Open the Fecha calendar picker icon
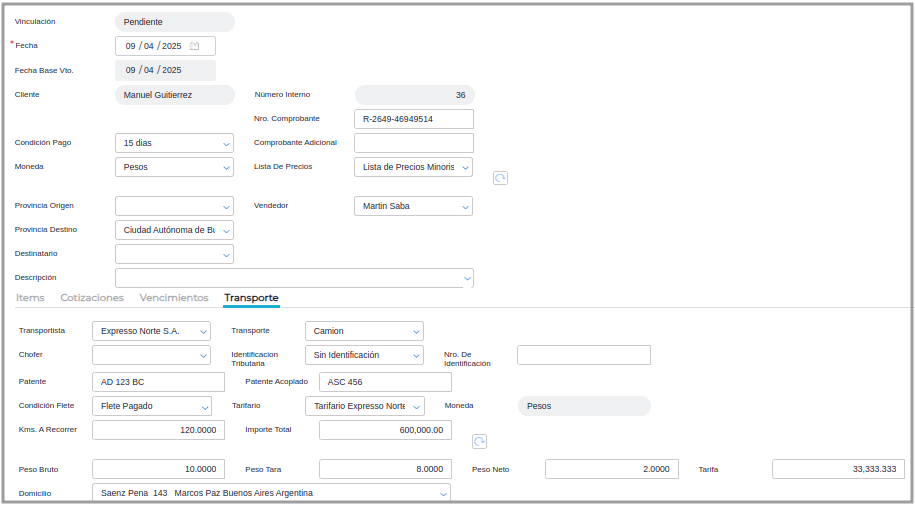This screenshot has width=915, height=505. [x=195, y=46]
